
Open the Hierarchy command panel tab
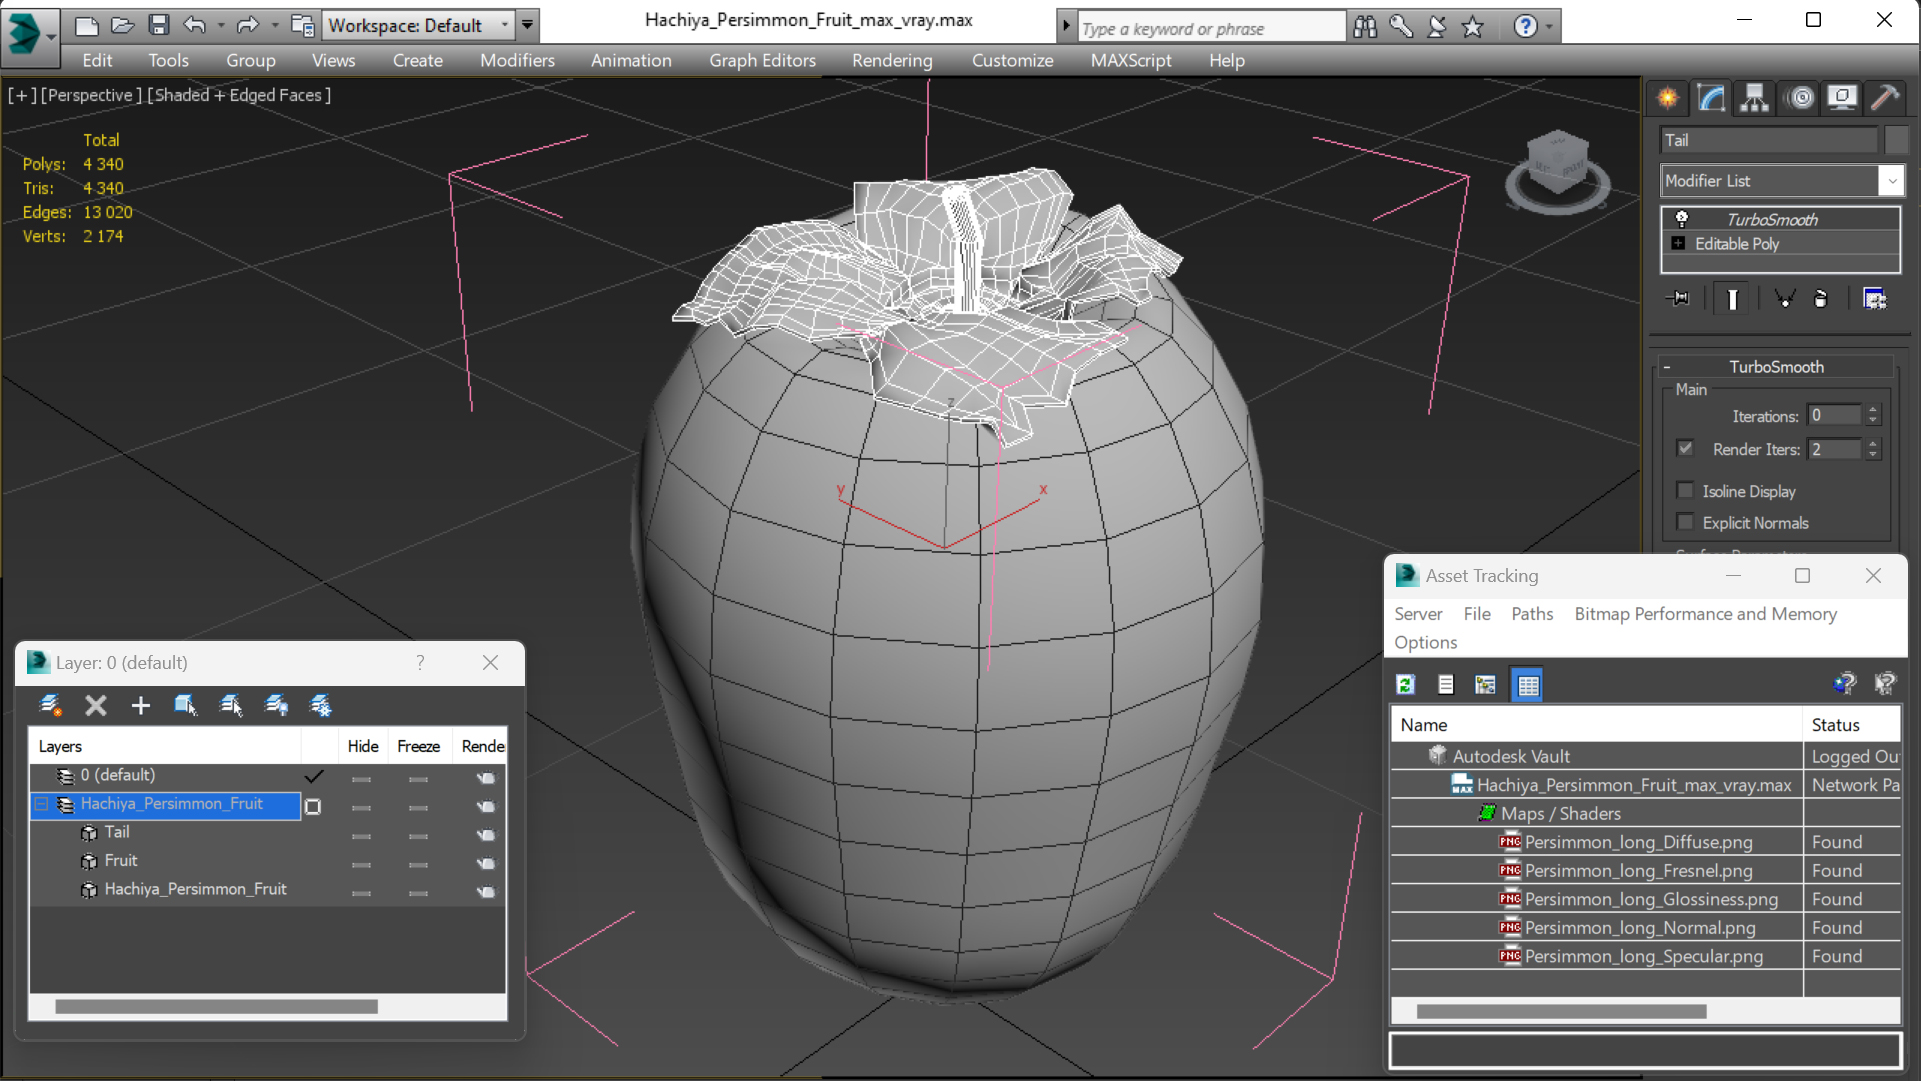[x=1754, y=97]
